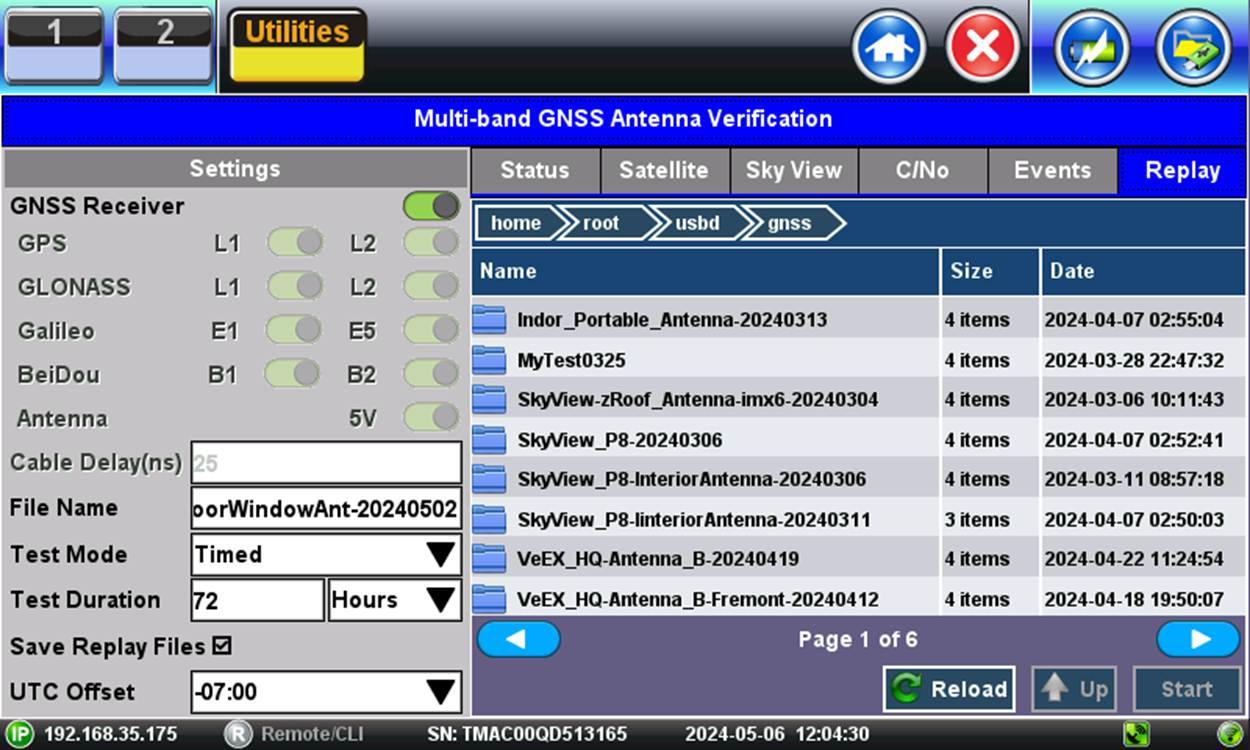
Task: Click the globe icon in bottom right corner
Action: coord(1230,732)
